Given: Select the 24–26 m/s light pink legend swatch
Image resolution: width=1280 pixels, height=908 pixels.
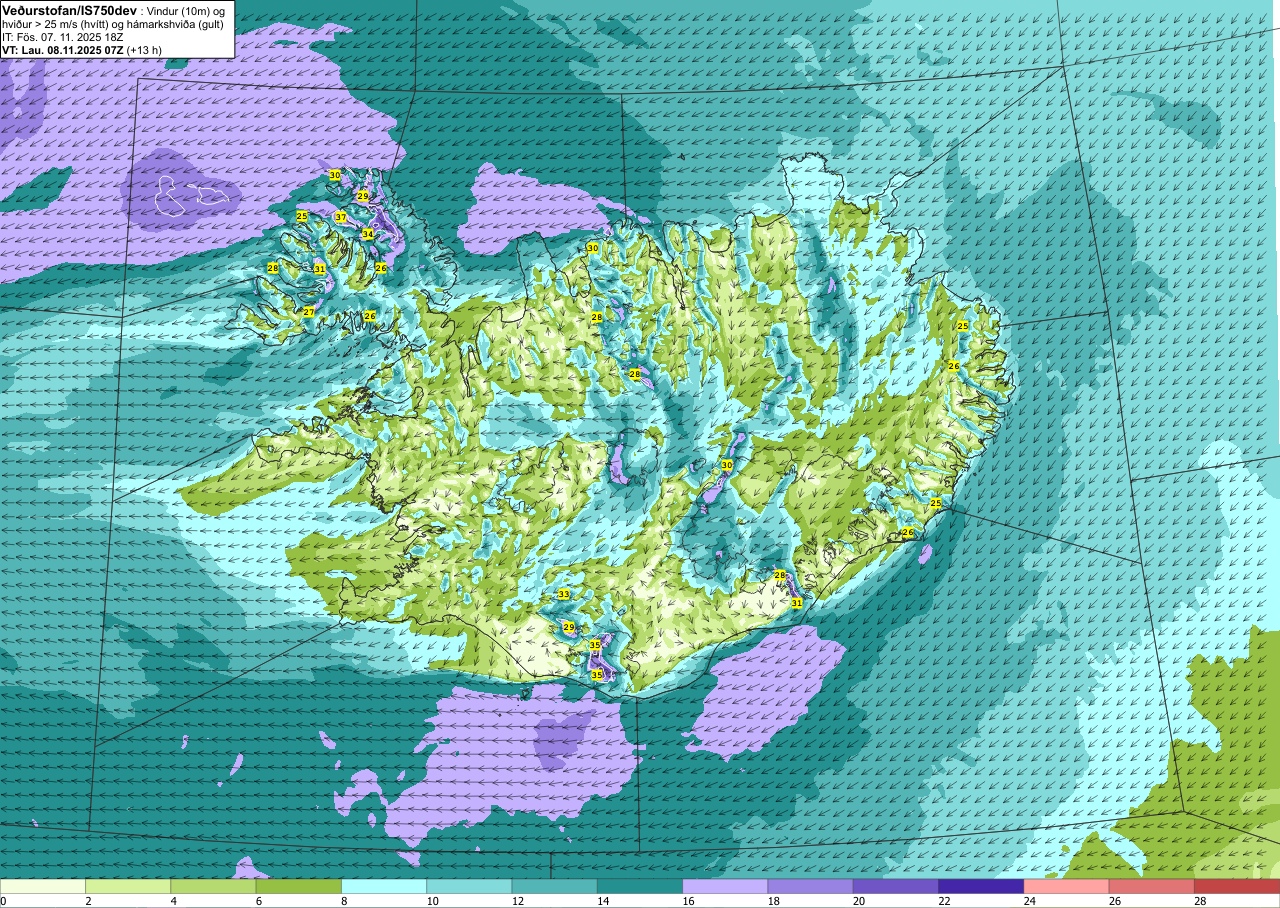Looking at the screenshot, I should pos(1066,886).
